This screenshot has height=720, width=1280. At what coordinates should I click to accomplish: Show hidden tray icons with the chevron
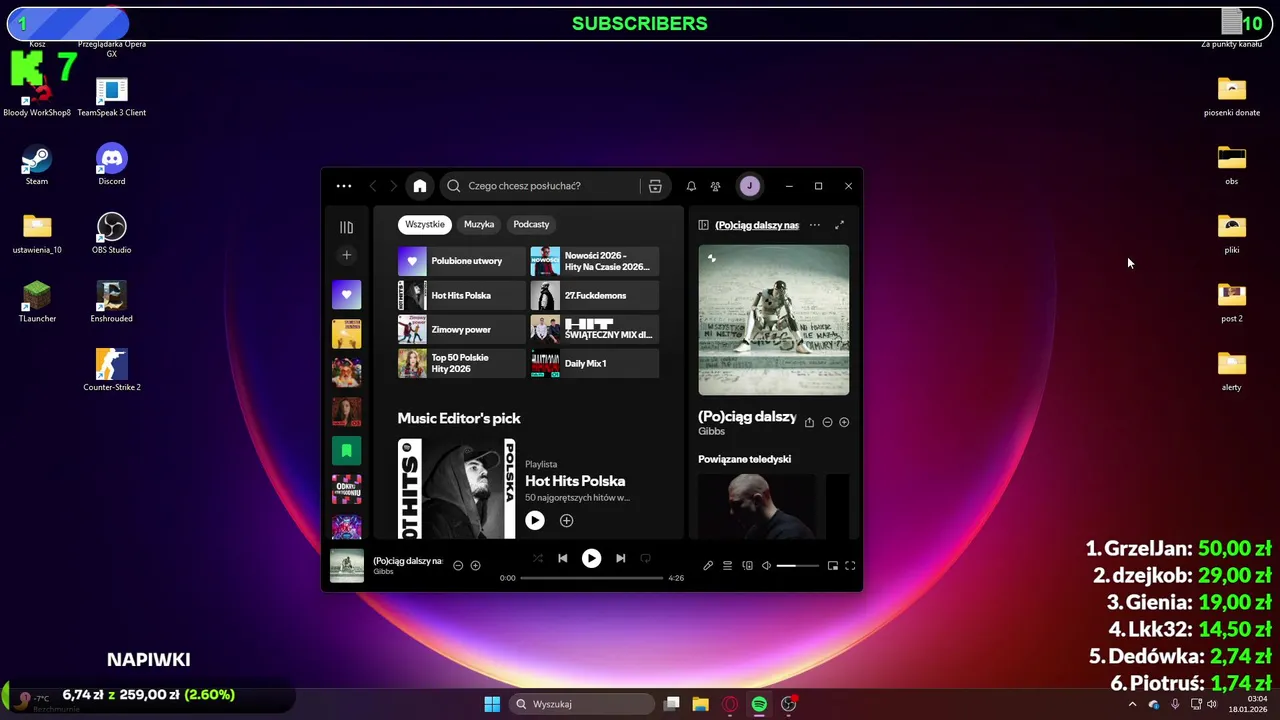point(1132,704)
